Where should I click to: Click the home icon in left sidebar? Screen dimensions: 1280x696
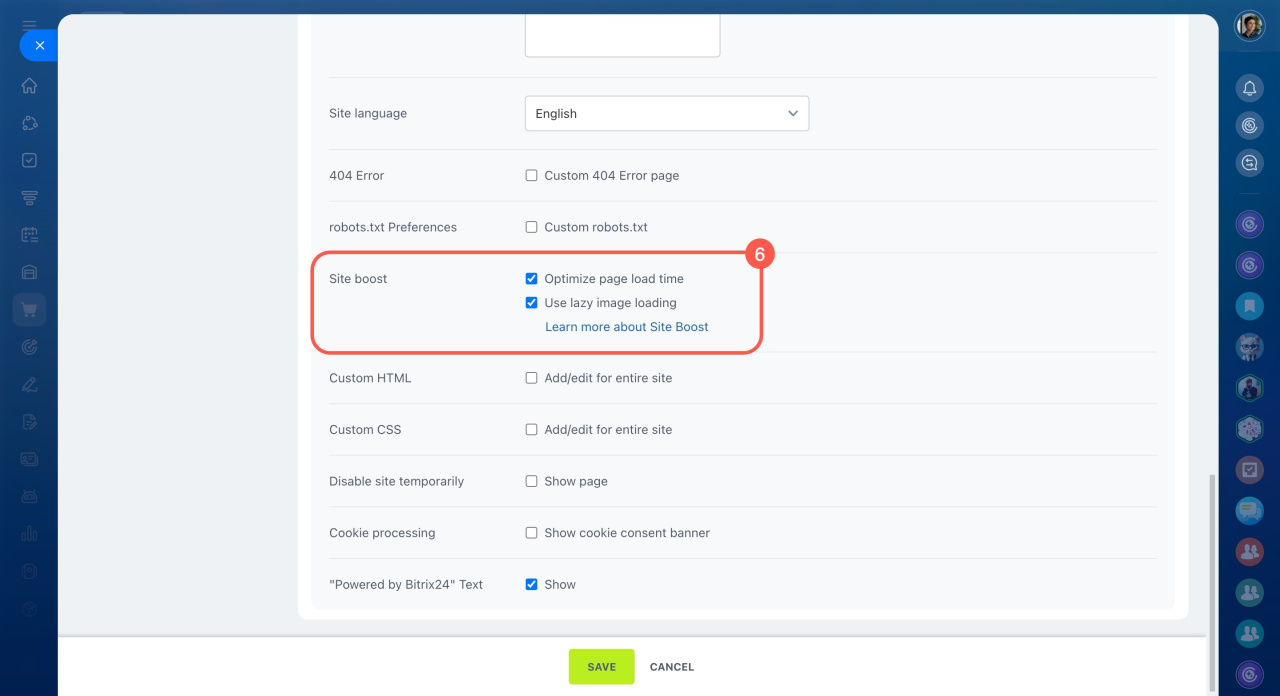pos(29,86)
